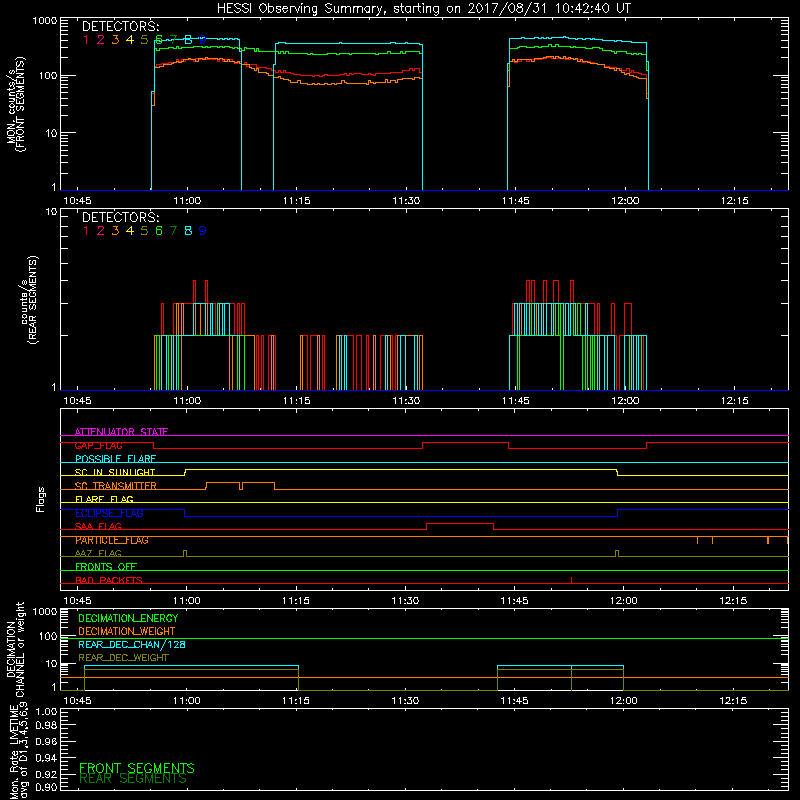The image size is (800, 800).
Task: Click the AAZ_FLAG label
Action: (x=98, y=553)
